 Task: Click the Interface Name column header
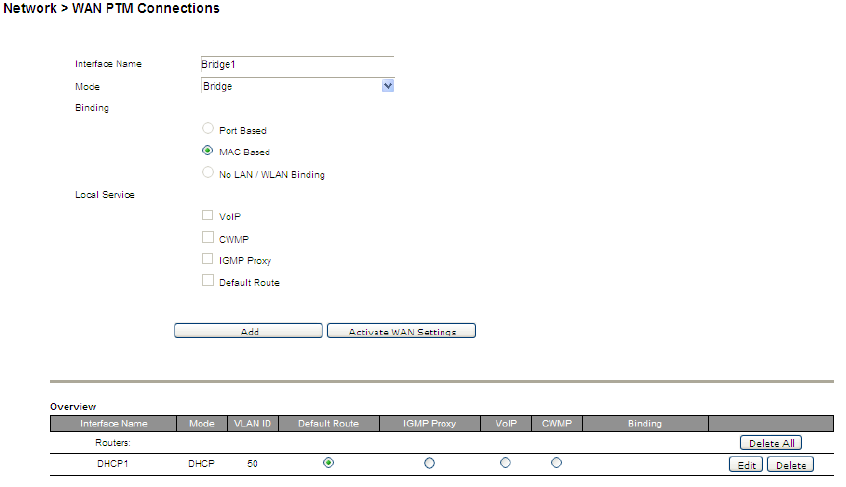click(114, 423)
